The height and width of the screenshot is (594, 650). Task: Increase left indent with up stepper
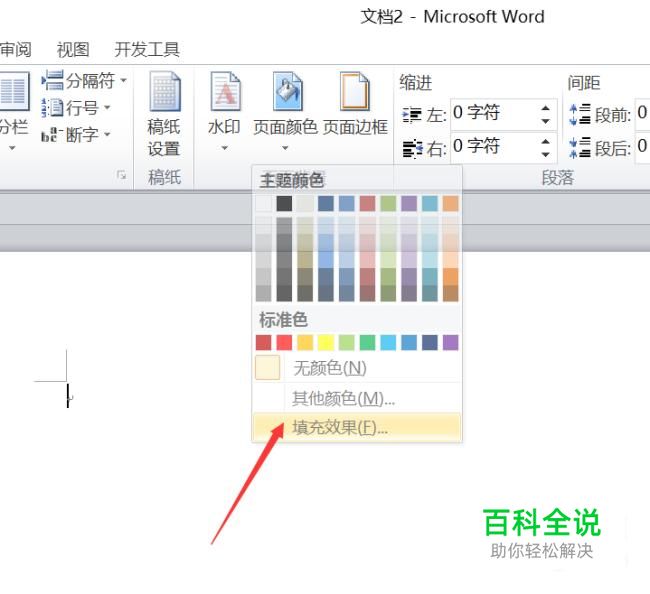click(x=546, y=108)
